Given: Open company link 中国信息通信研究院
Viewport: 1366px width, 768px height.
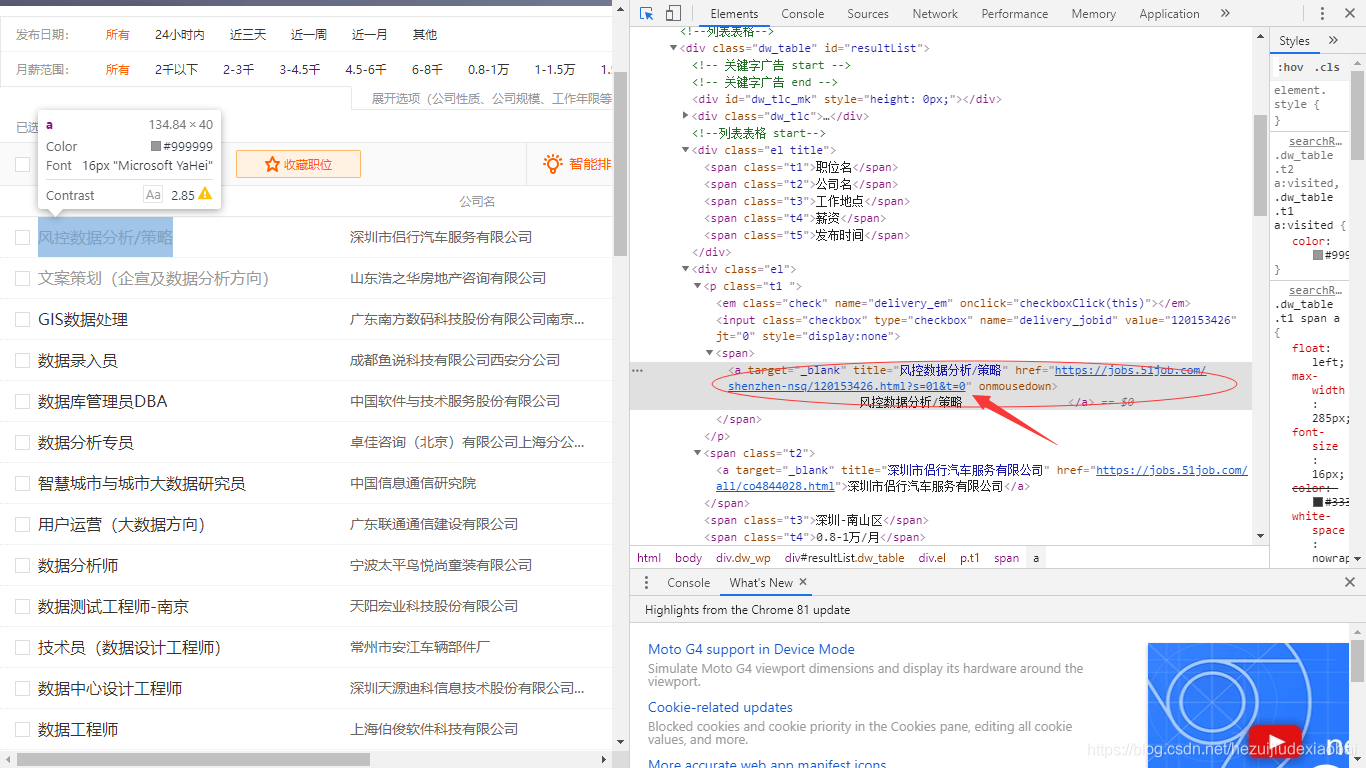Looking at the screenshot, I should pos(413,483).
